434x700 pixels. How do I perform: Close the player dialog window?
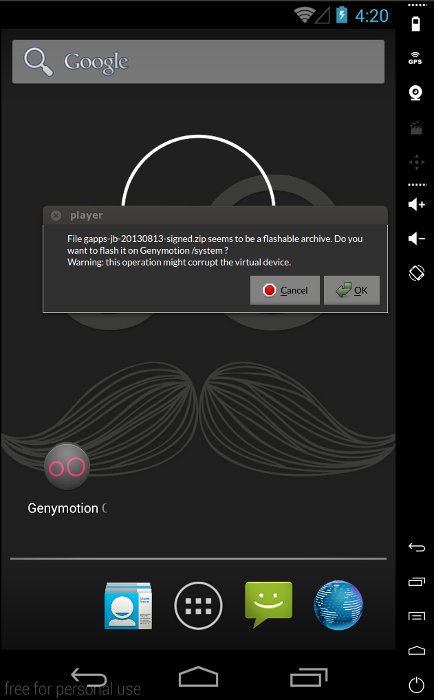[56, 216]
